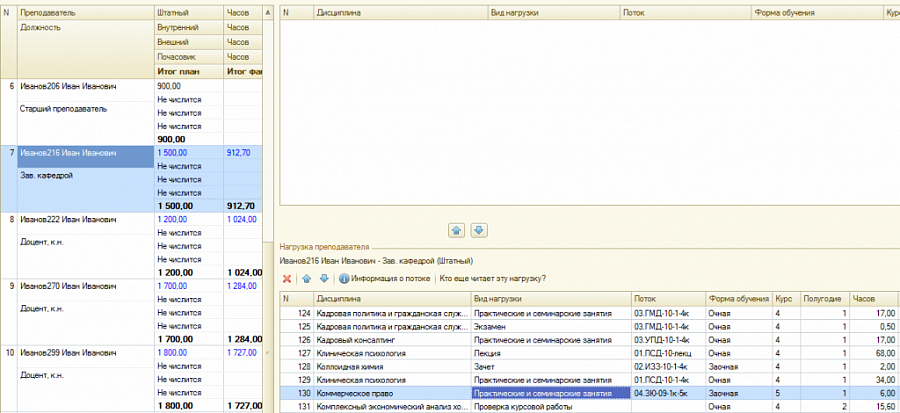Viewport: 900px width, 413px height.
Task: Select row 129 Клиническая психология
Action: [589, 380]
